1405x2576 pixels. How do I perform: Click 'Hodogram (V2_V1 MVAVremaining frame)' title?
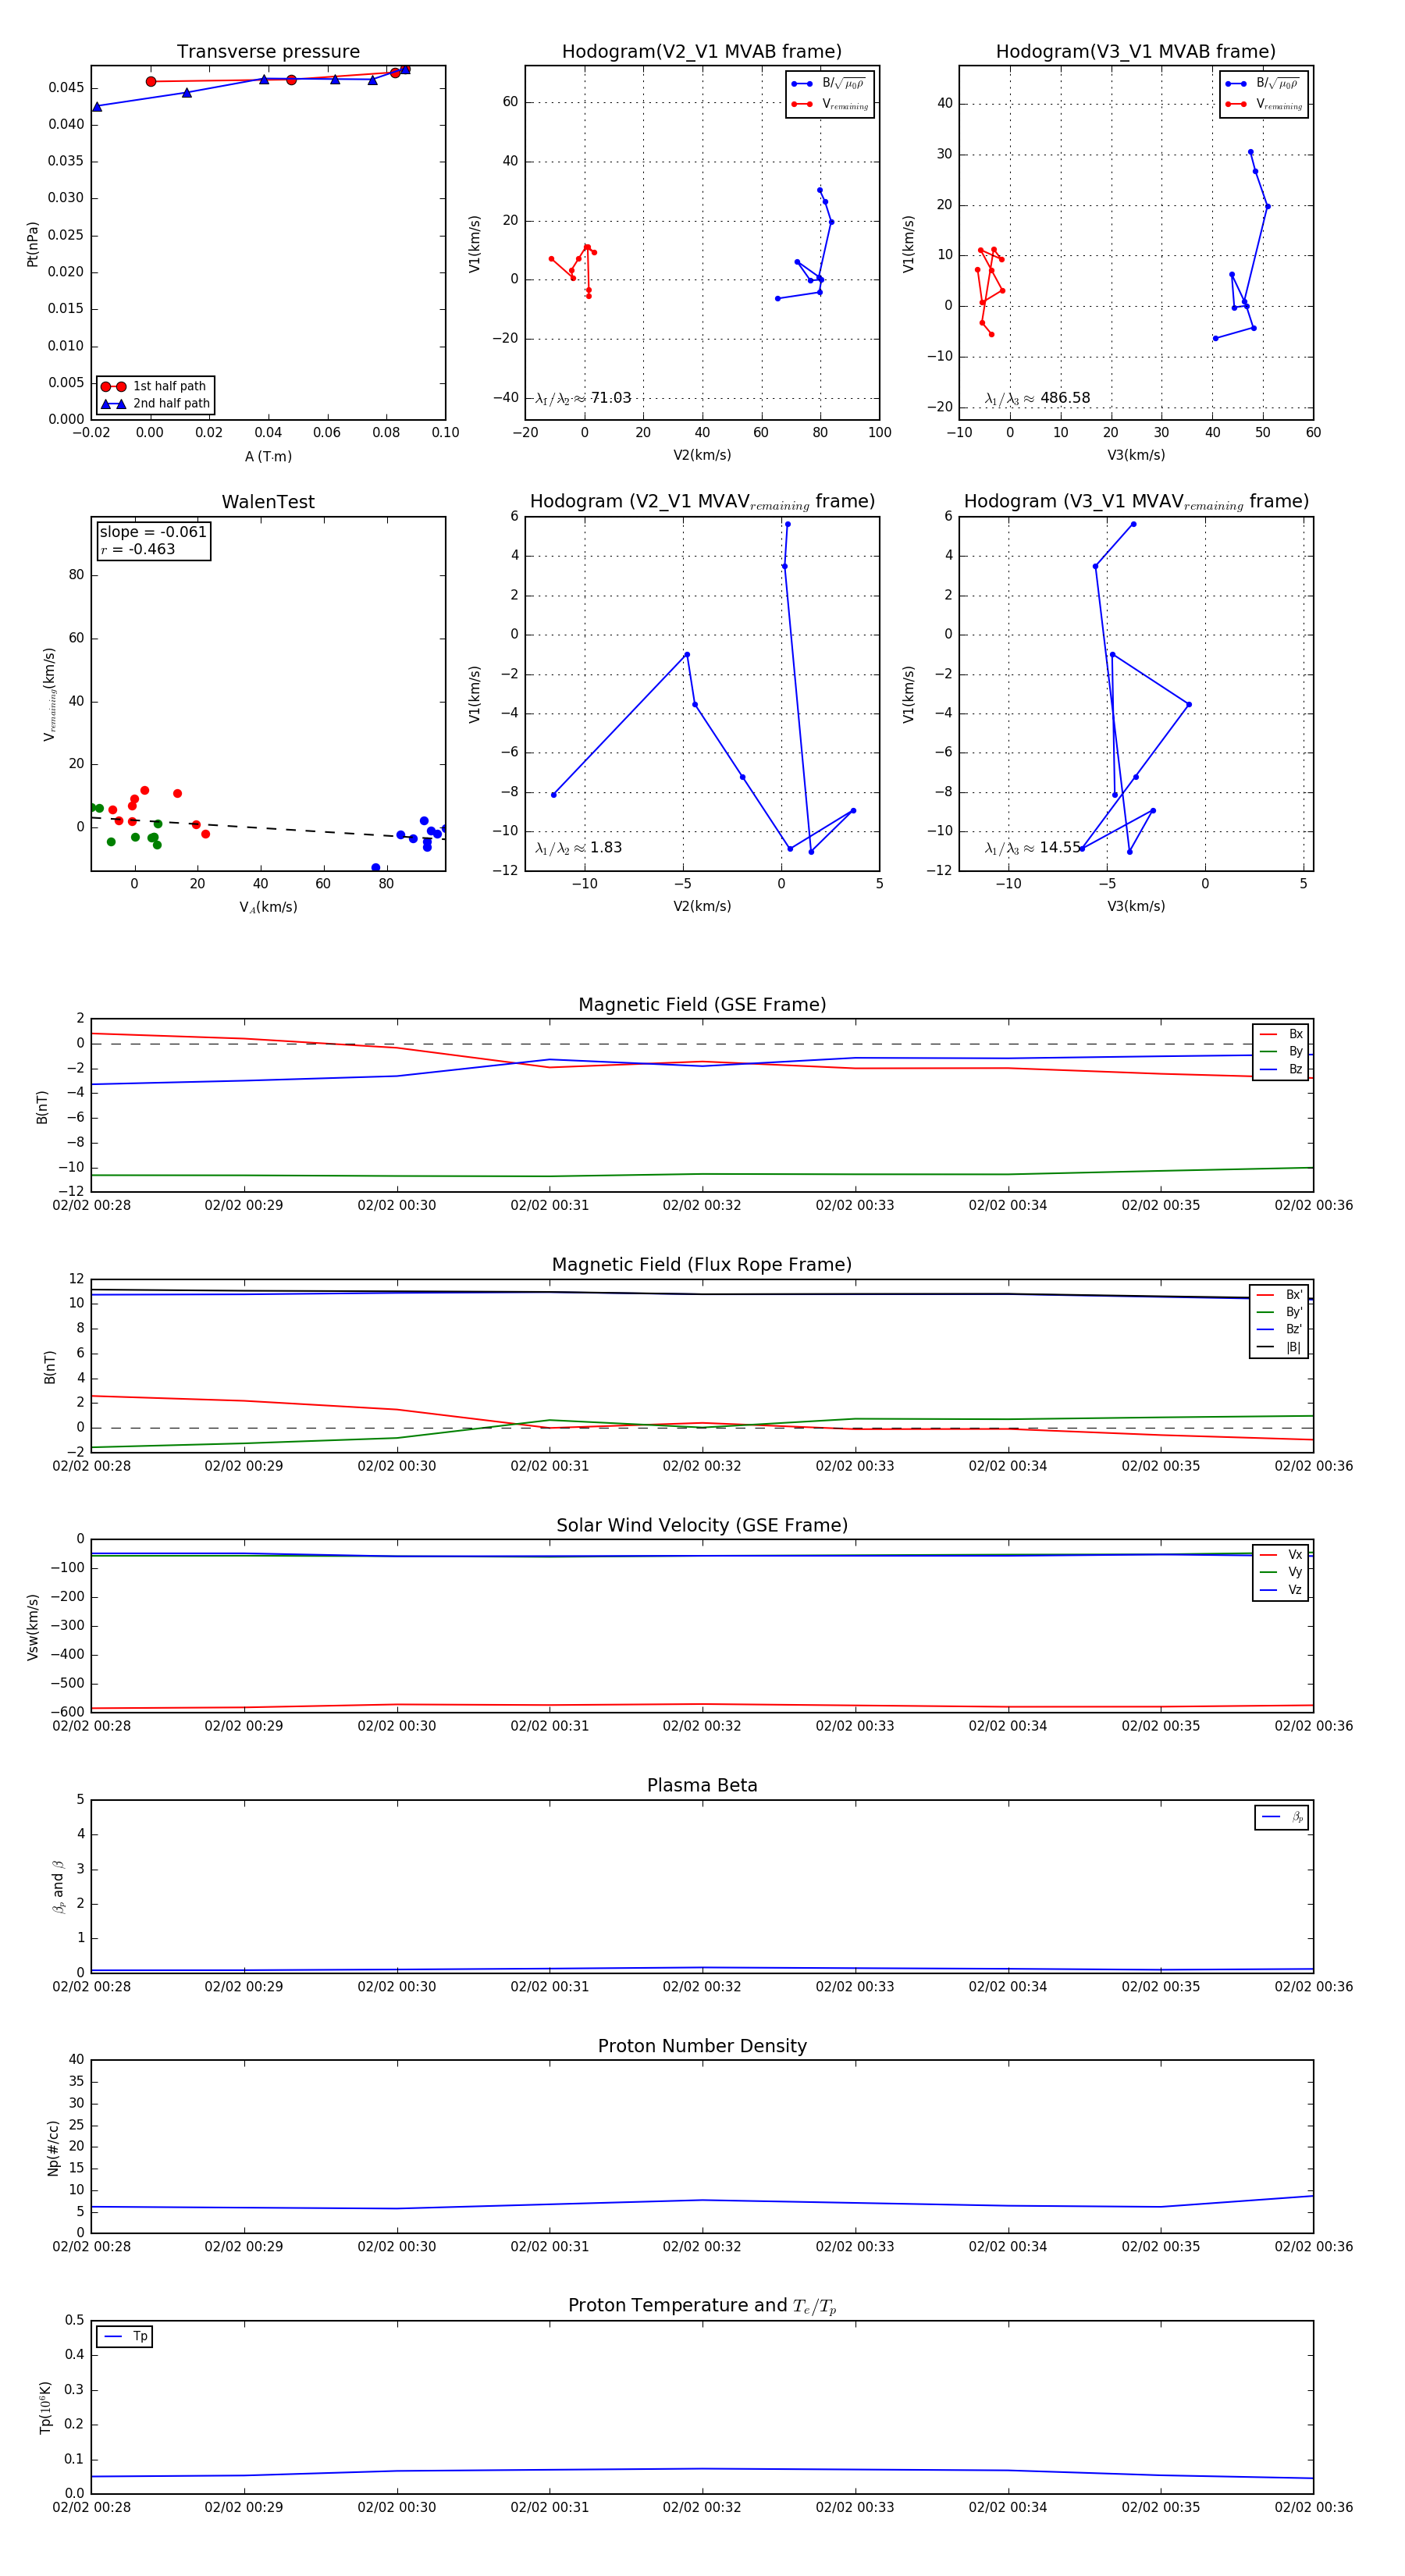[x=702, y=502]
